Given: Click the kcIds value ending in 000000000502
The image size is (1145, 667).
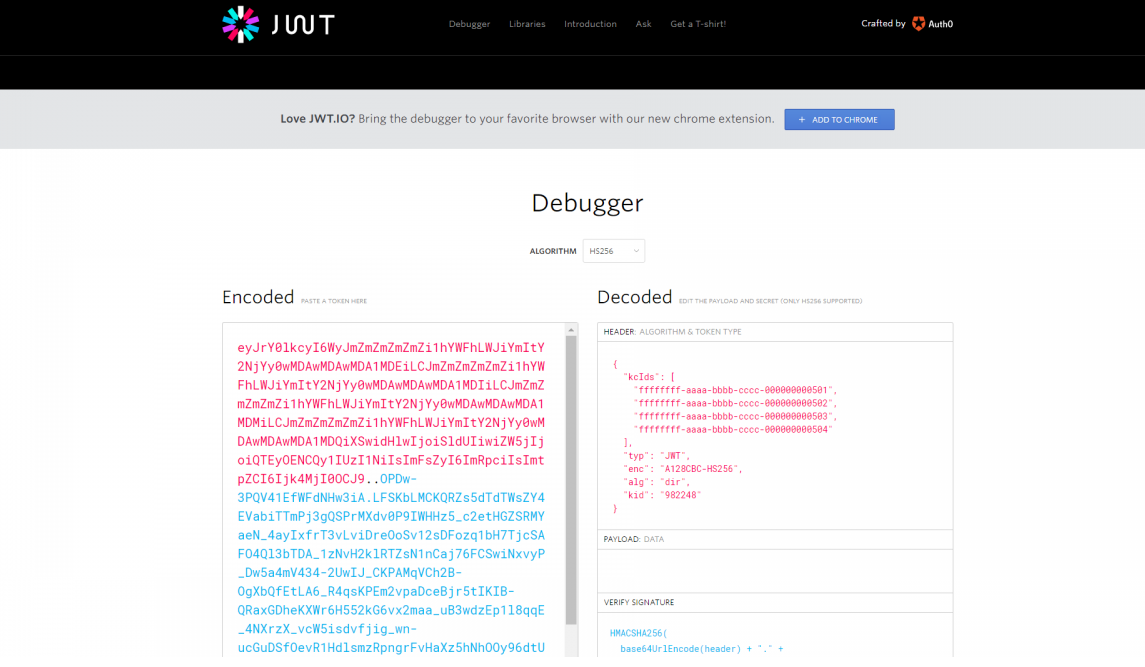Looking at the screenshot, I should (x=735, y=403).
